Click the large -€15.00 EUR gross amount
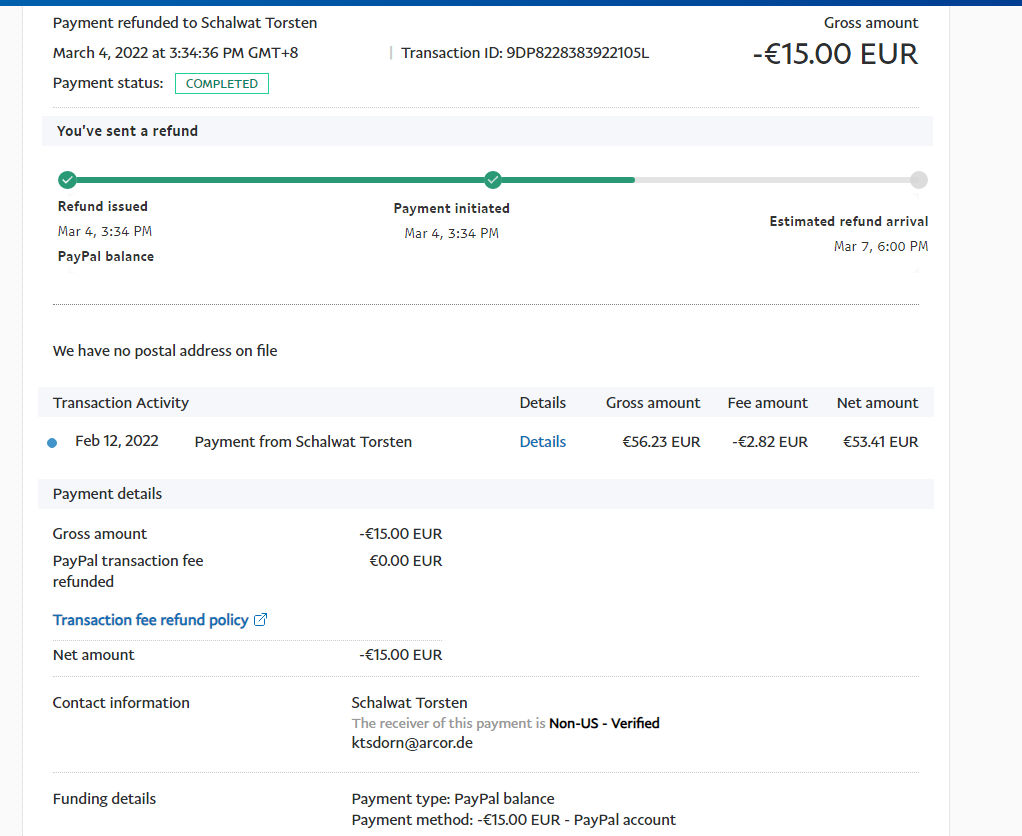 click(x=835, y=54)
